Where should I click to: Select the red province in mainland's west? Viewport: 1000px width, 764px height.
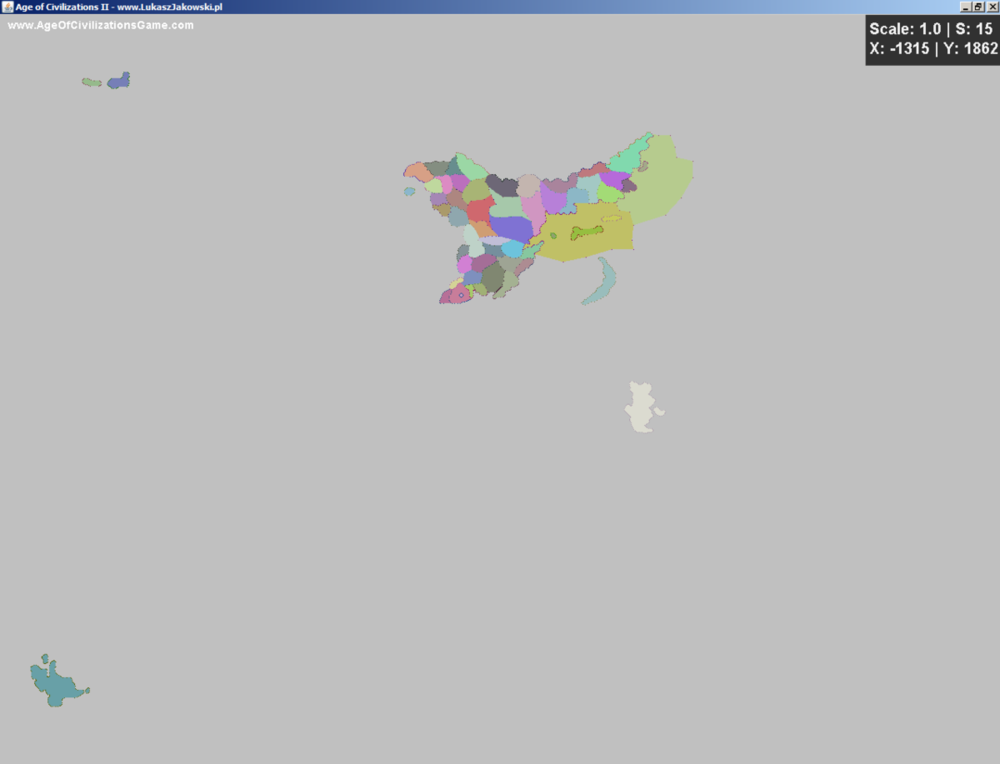coord(480,209)
